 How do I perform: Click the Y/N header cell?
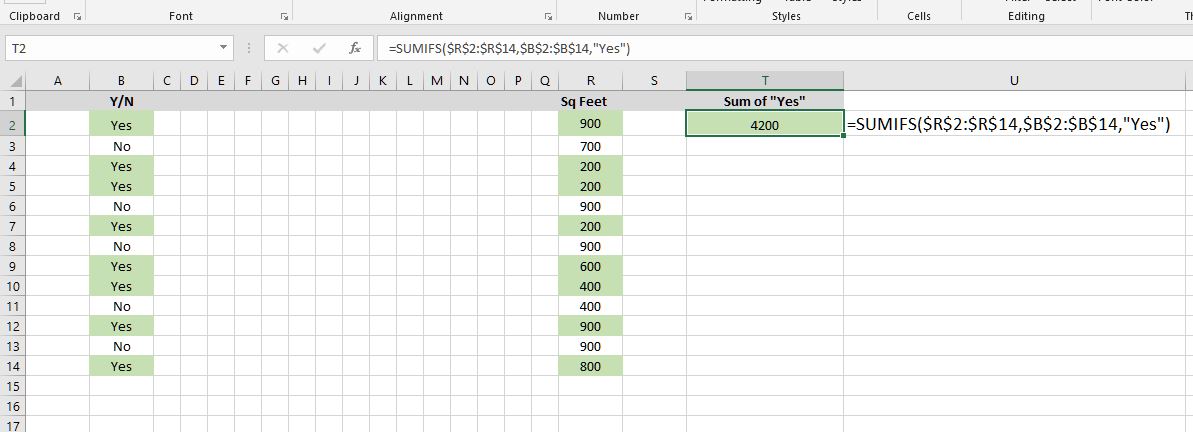coord(121,101)
